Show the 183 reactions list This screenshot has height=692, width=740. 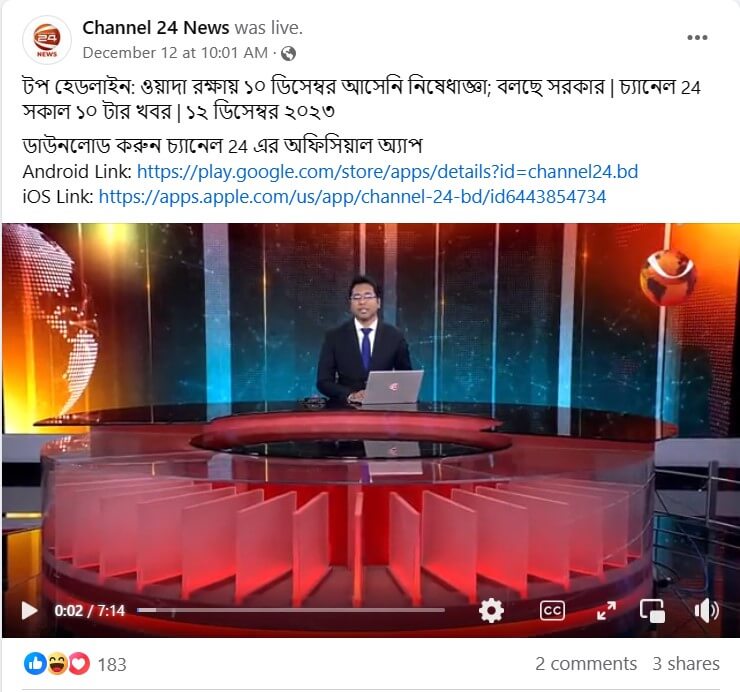click(x=112, y=665)
